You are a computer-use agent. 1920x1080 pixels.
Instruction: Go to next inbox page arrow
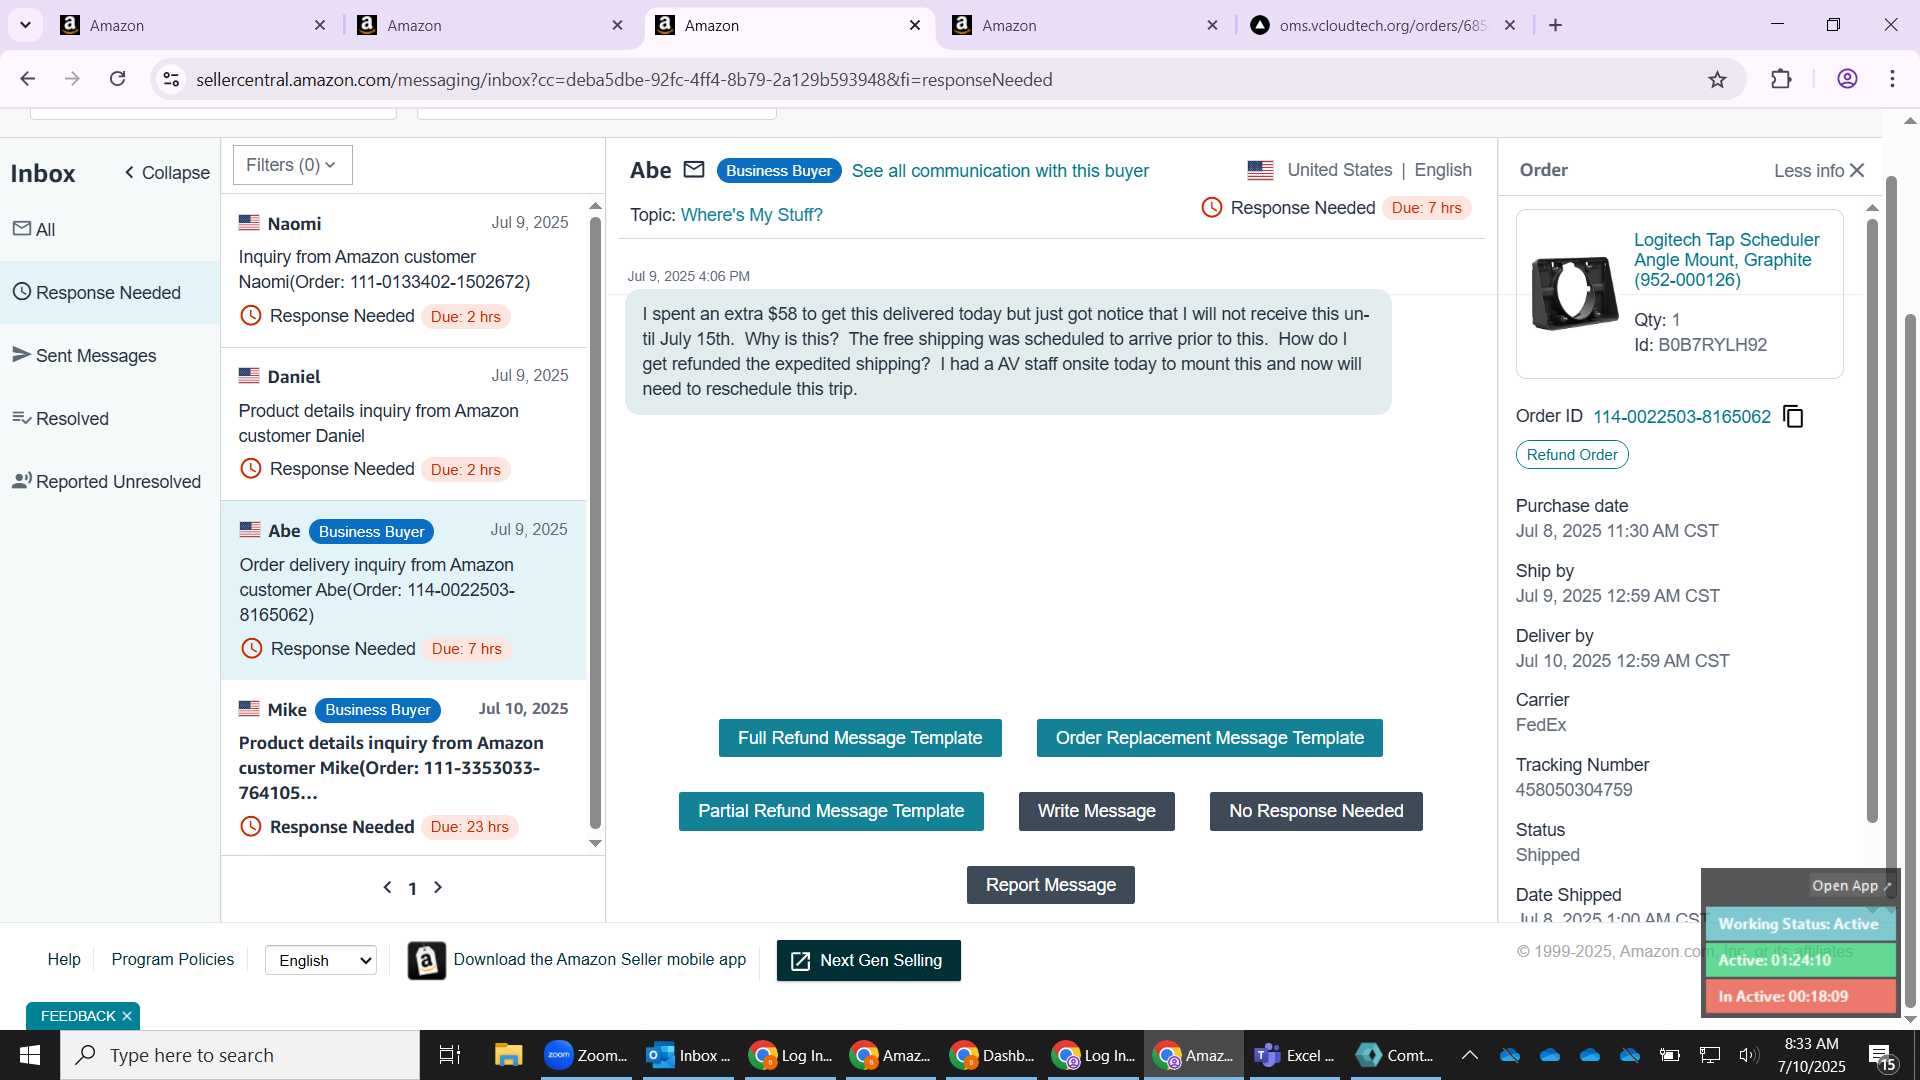(437, 888)
